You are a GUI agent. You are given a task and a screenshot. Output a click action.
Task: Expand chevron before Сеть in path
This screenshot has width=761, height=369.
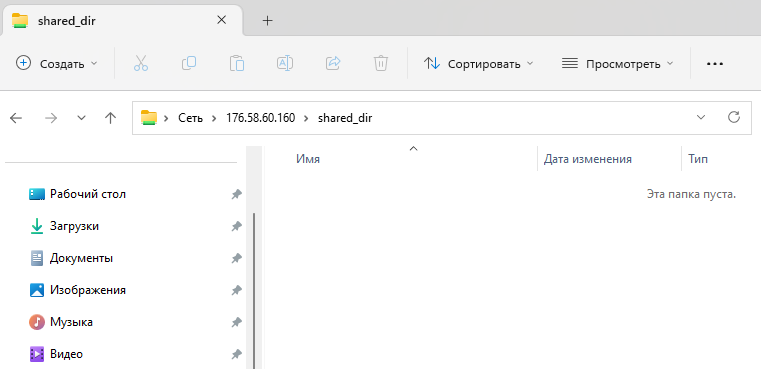click(166, 118)
